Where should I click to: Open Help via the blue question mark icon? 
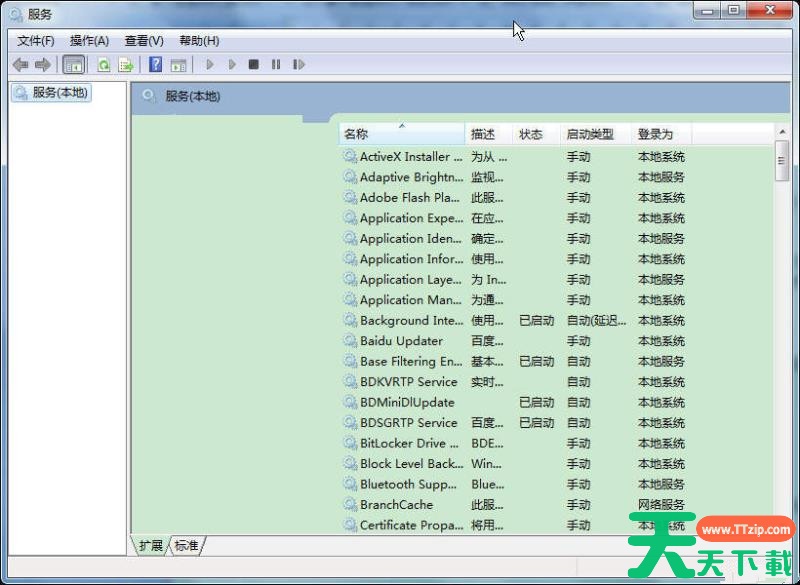155,65
